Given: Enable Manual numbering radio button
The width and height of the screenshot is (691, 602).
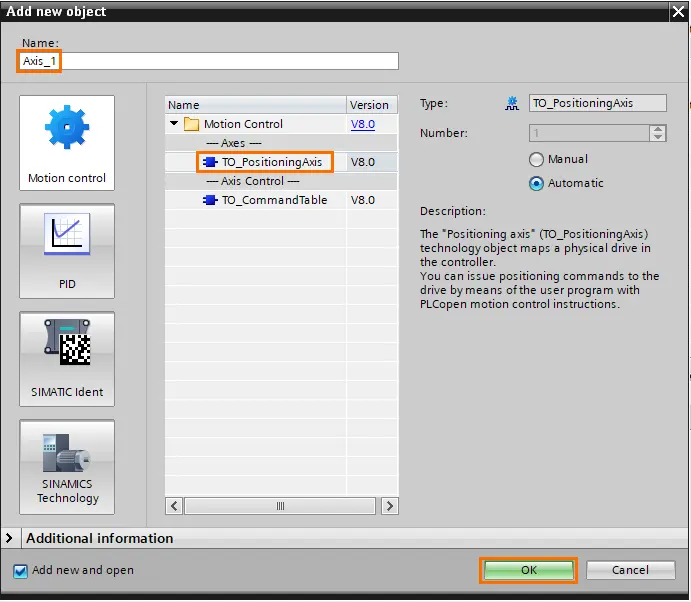Looking at the screenshot, I should (x=536, y=160).
